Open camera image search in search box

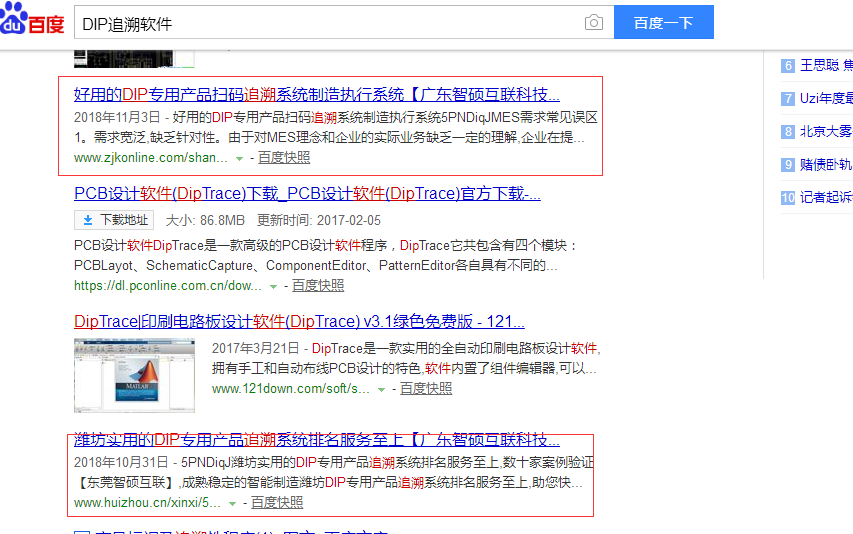point(594,22)
